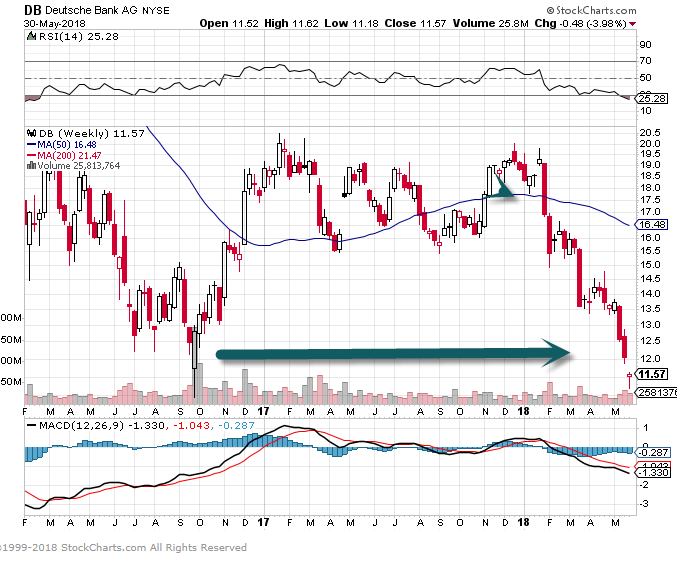Click the -1.330 MACD tag on axis
Viewport: 693px width, 569px height.
pos(653,473)
